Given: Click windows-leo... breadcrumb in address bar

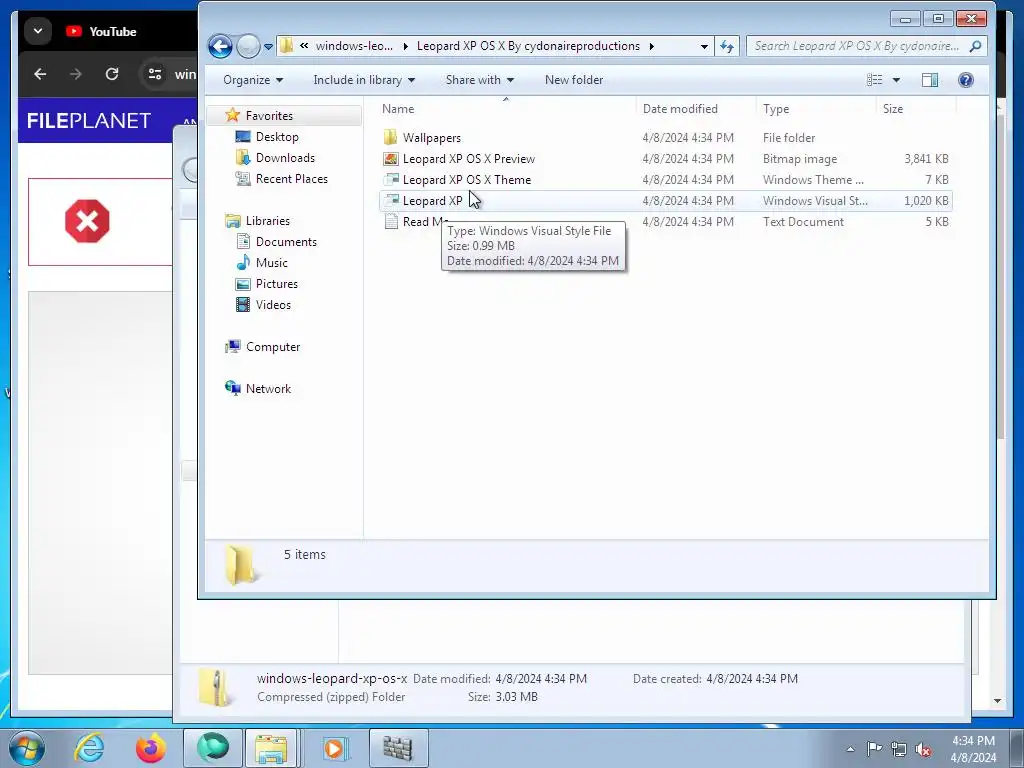Looking at the screenshot, I should (354, 46).
